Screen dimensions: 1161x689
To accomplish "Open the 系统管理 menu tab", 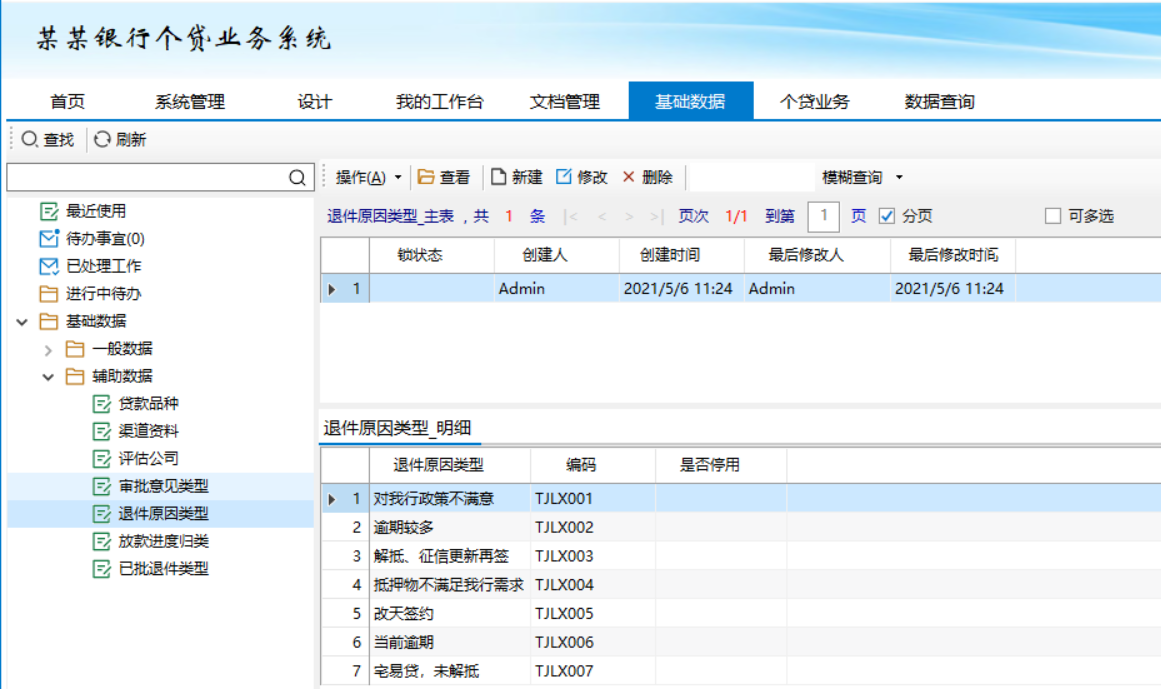I will (189, 101).
